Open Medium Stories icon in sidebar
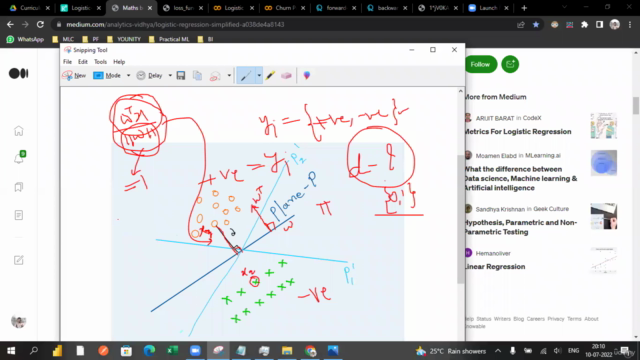The width and height of the screenshot is (640, 360). pos(19,215)
